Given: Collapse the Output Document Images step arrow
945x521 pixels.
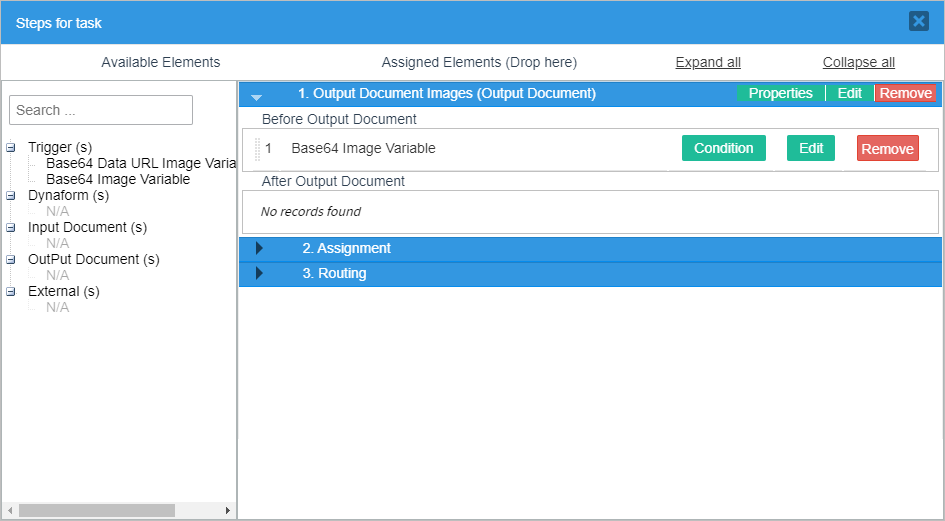Looking at the screenshot, I should (257, 96).
